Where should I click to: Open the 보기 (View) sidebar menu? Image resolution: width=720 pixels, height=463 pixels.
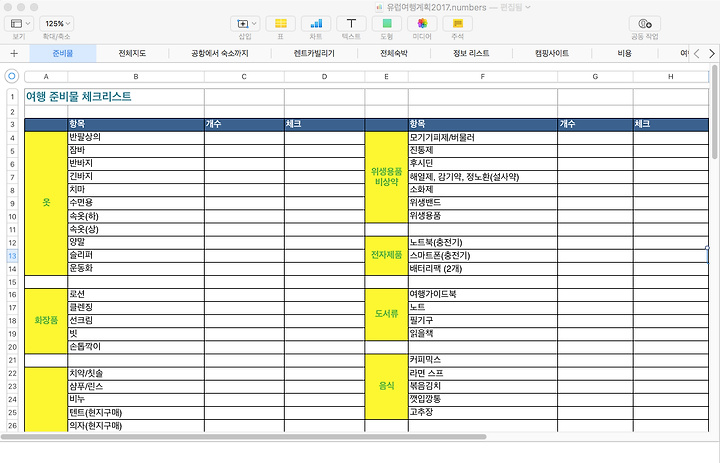pos(18,23)
